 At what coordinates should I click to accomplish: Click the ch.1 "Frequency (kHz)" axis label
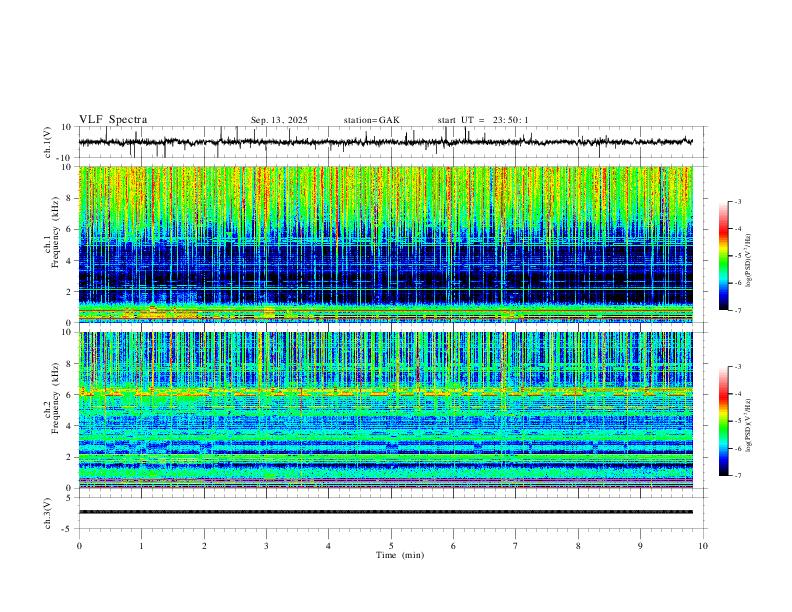click(x=55, y=232)
